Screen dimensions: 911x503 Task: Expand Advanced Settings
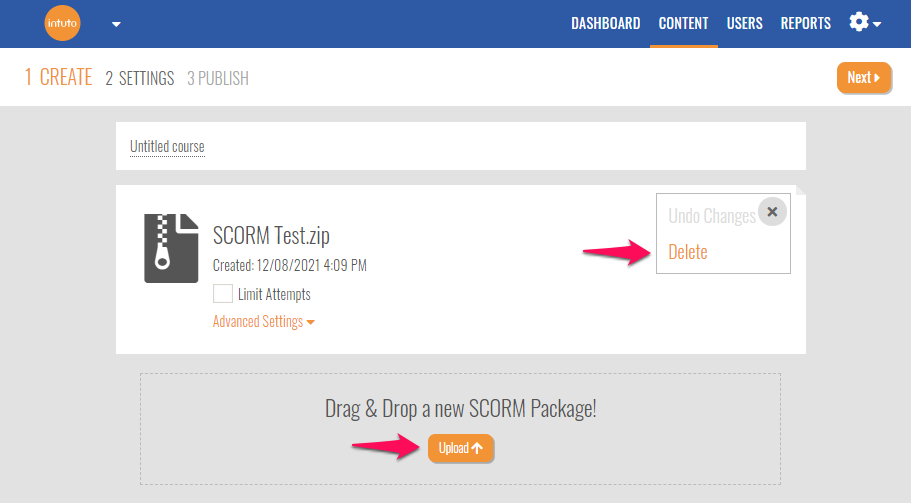pyautogui.click(x=263, y=322)
